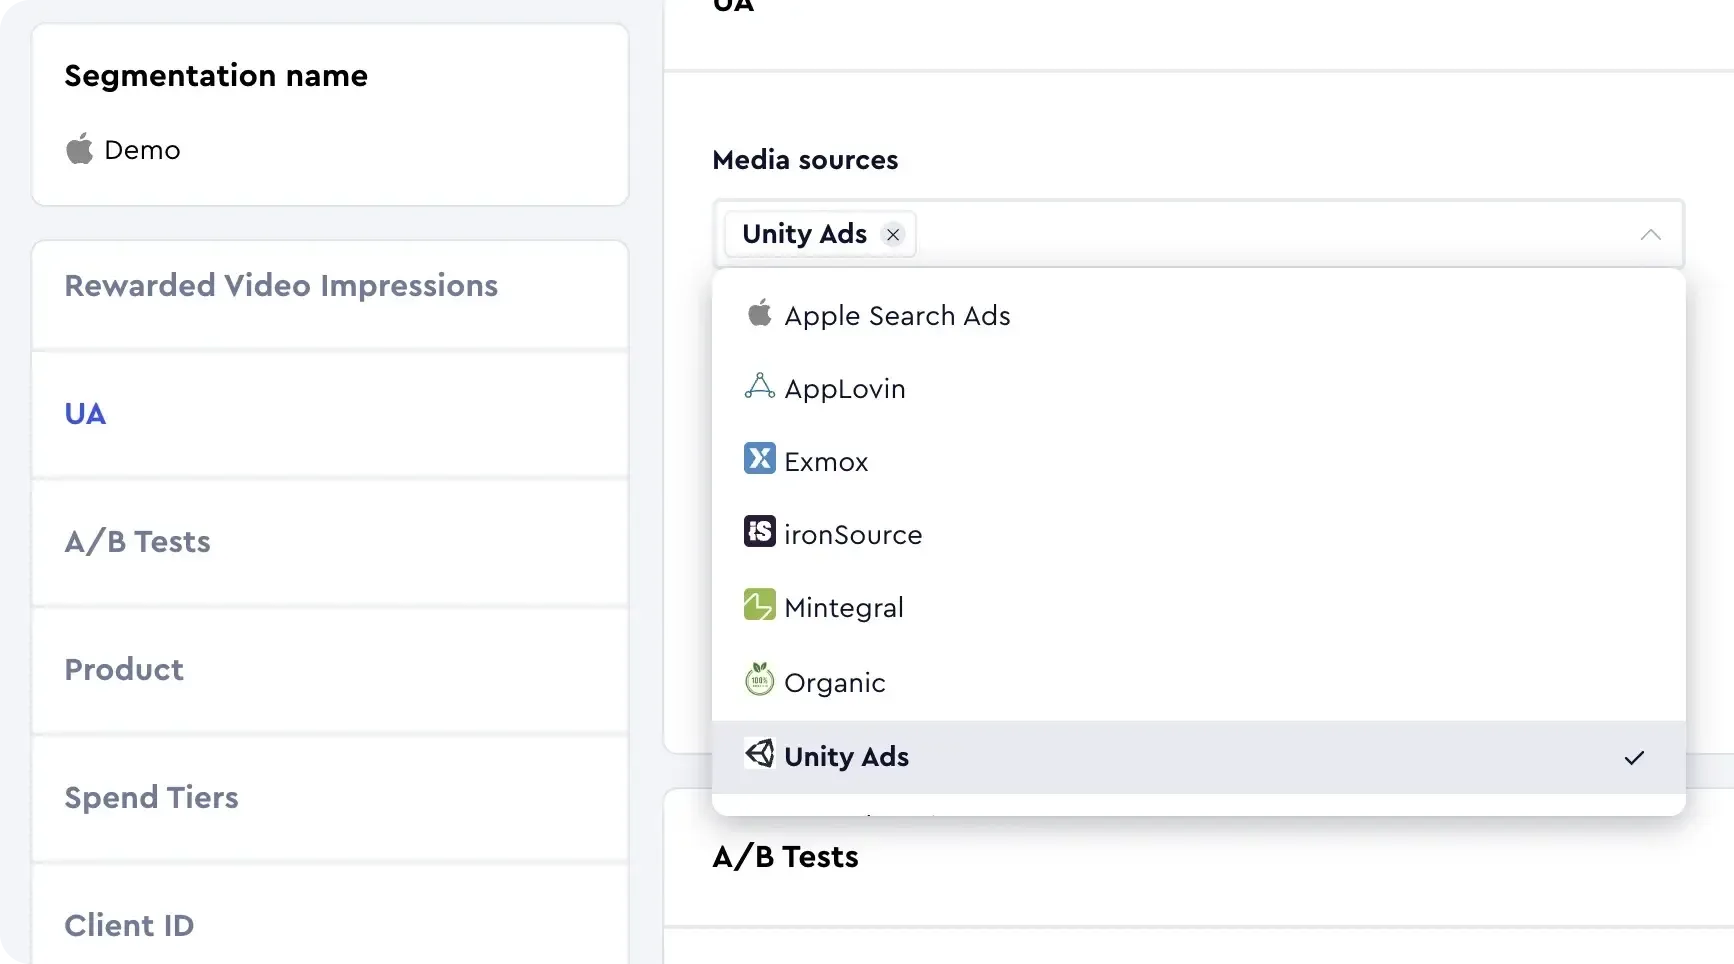Click the Exmox logo icon

tap(759, 459)
